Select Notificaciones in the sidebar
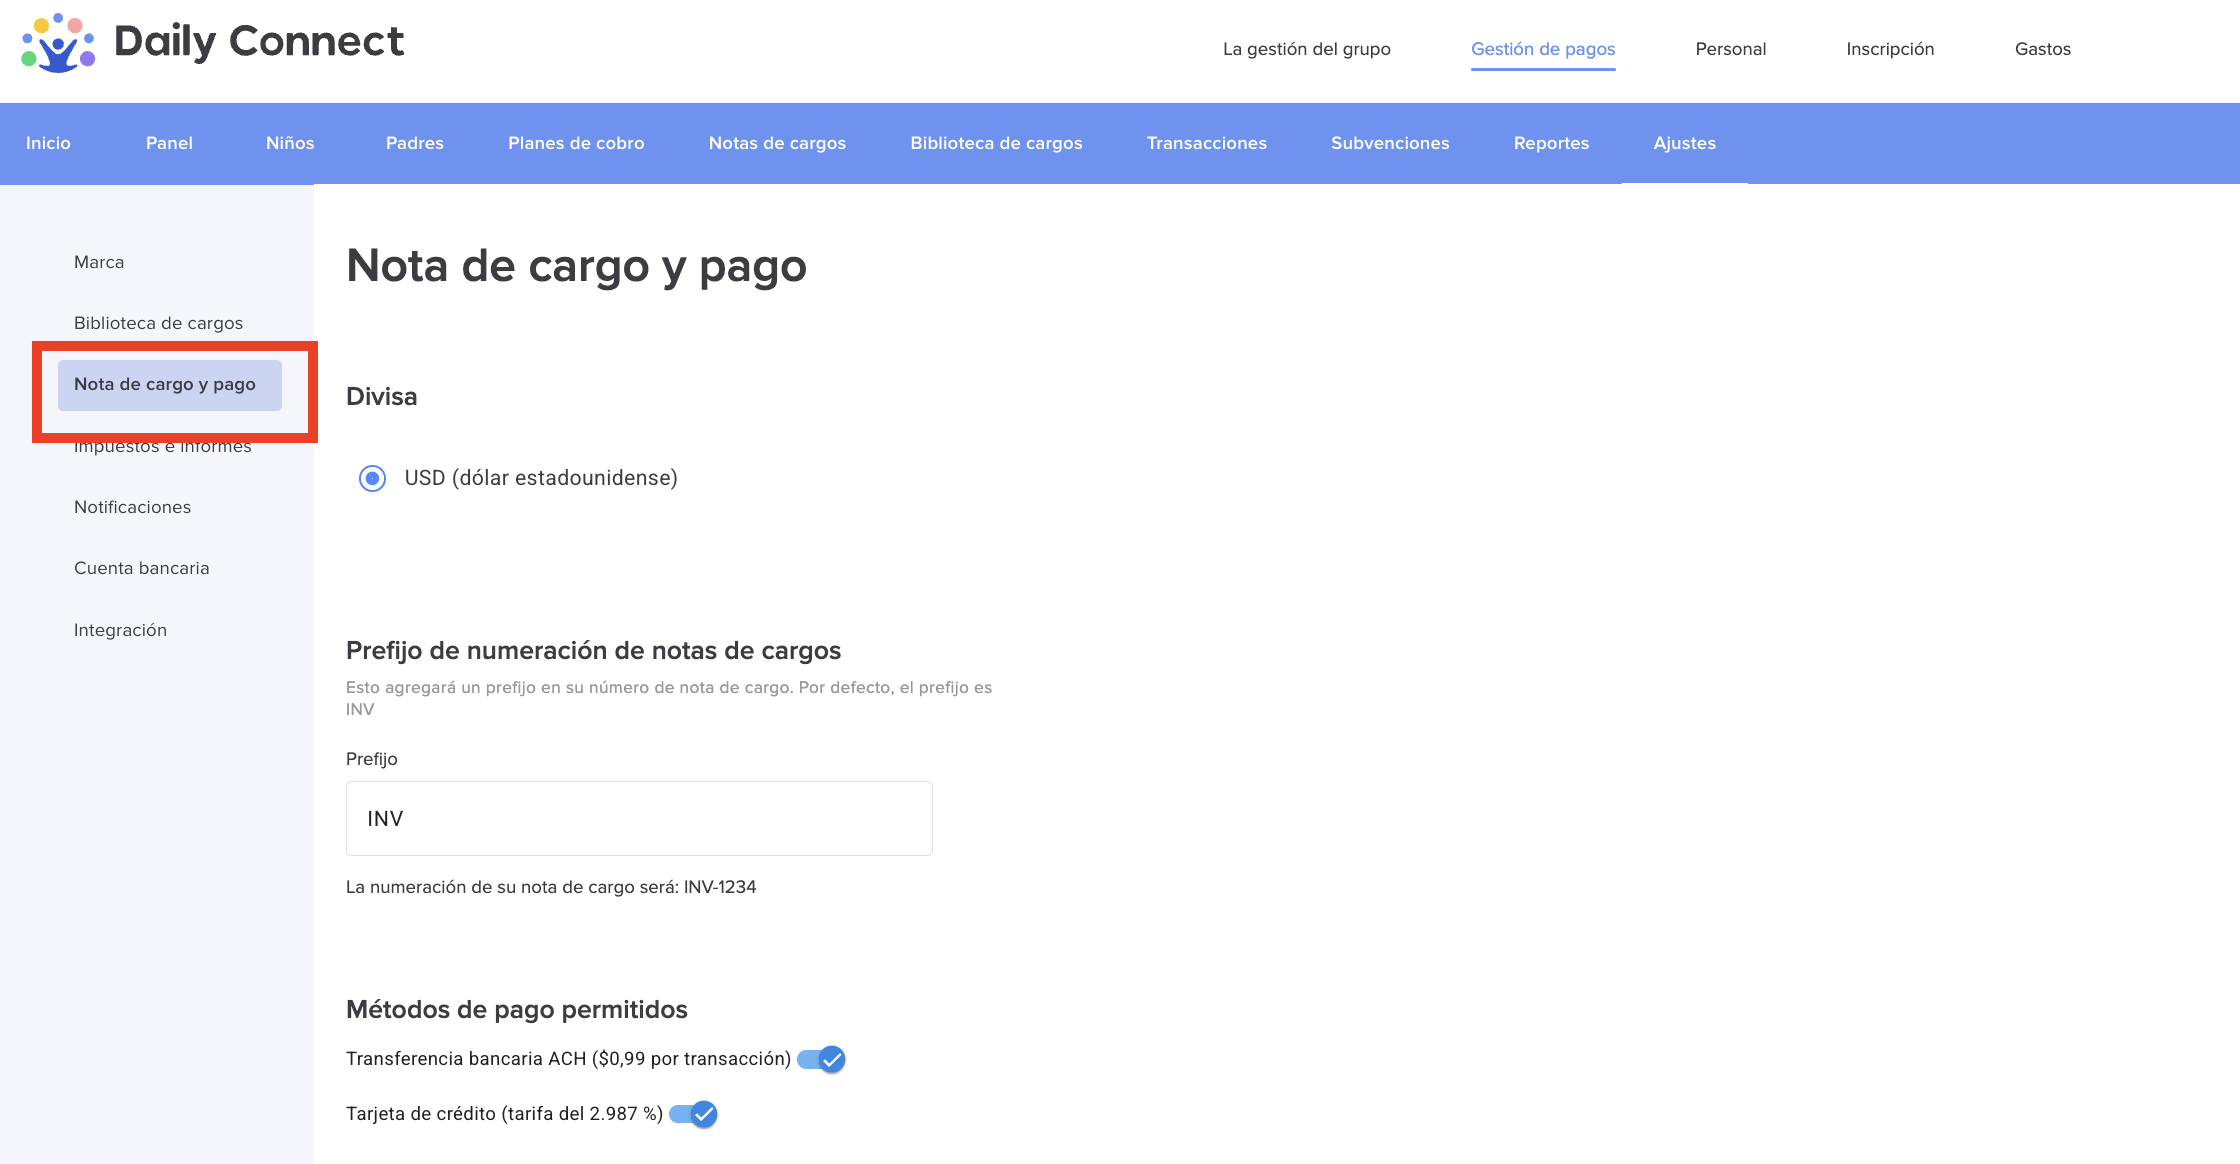2240x1164 pixels. pos(132,507)
